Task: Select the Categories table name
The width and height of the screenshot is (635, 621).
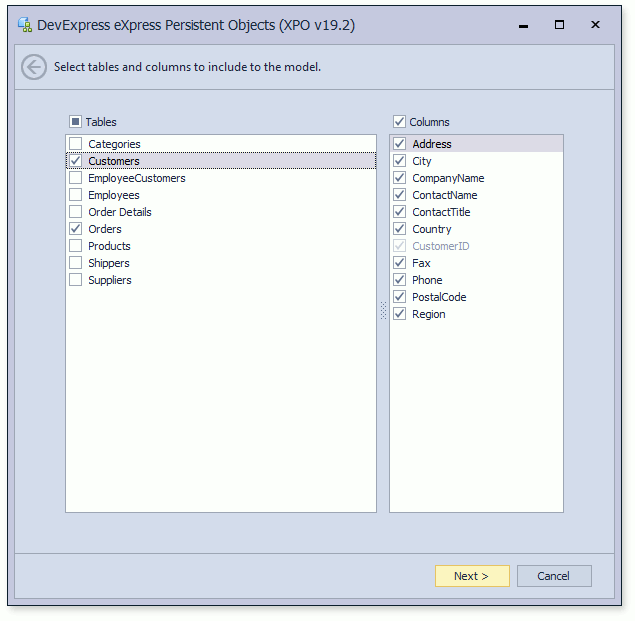Action: (114, 144)
